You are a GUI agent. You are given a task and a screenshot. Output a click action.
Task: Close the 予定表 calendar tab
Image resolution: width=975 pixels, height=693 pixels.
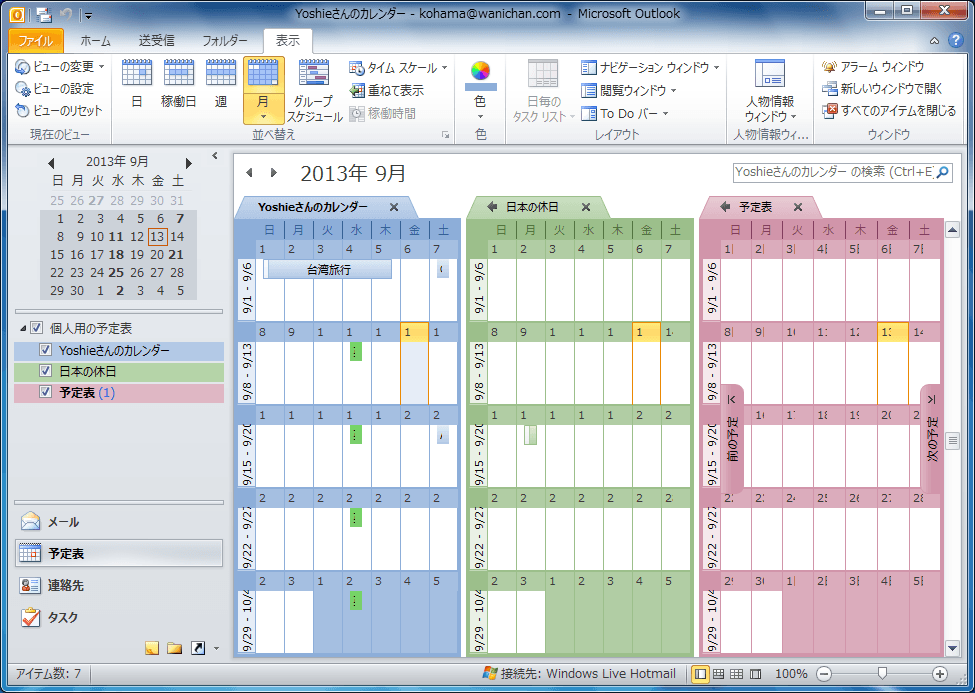(798, 207)
